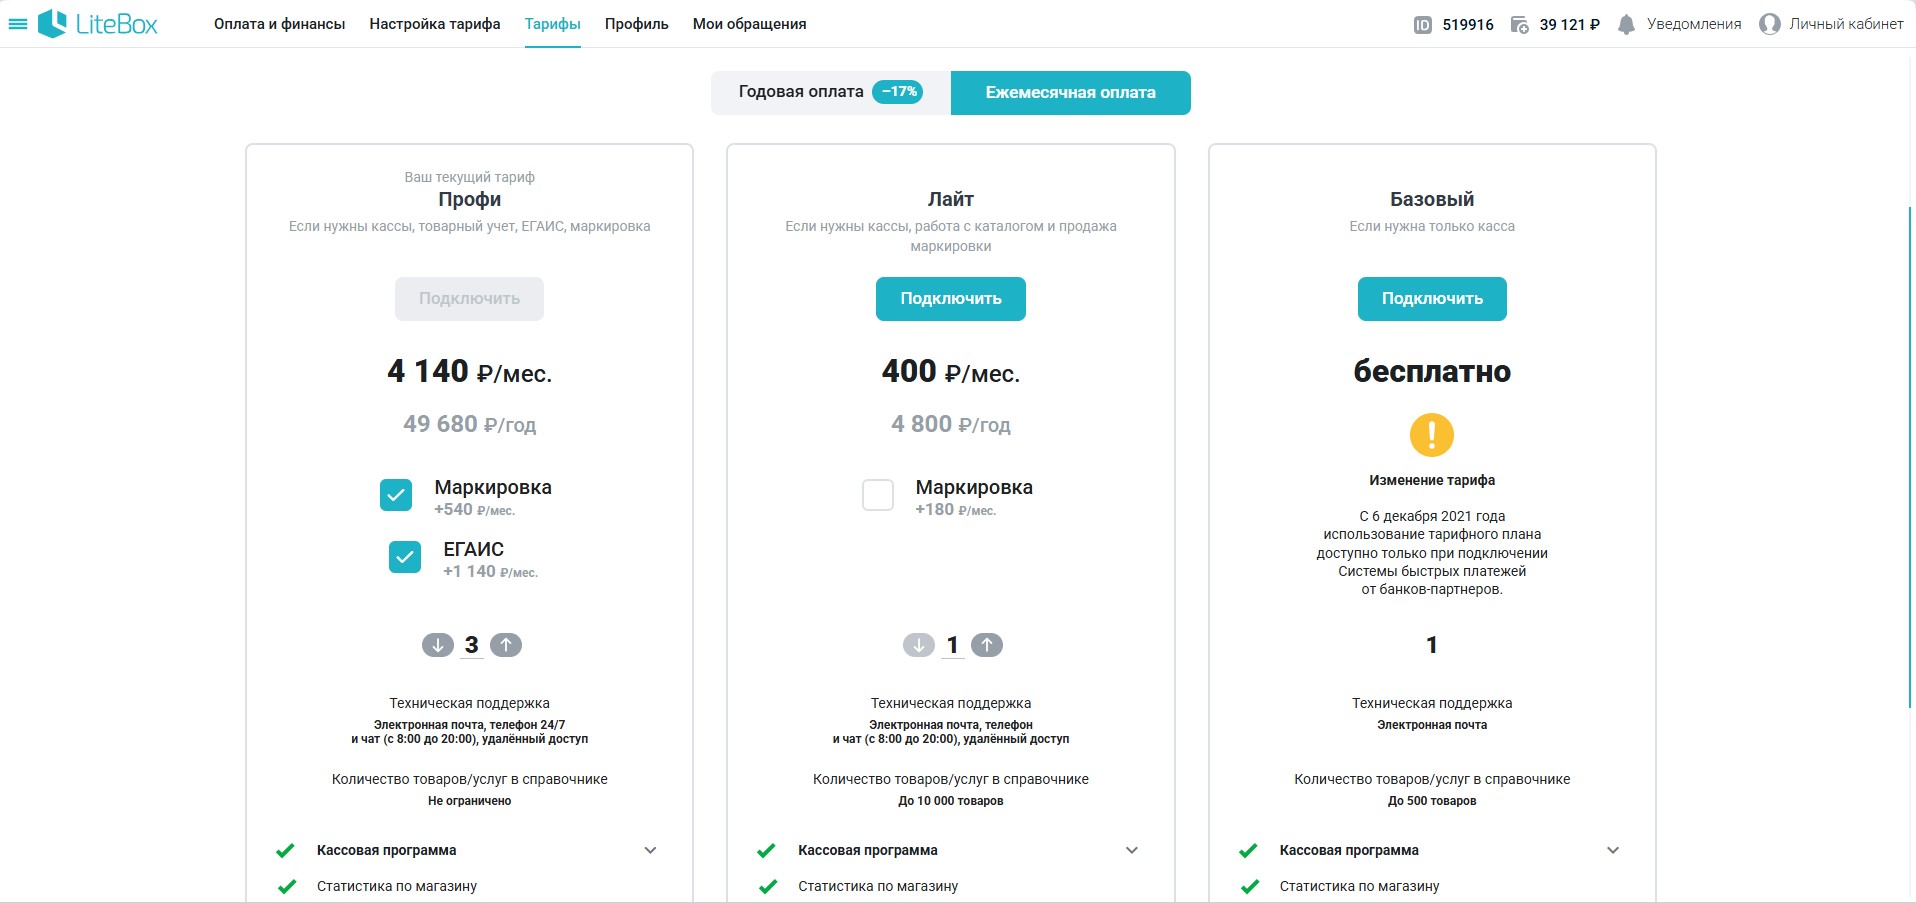
Task: Decrease cash register count in Профи tariff
Action: click(x=438, y=645)
